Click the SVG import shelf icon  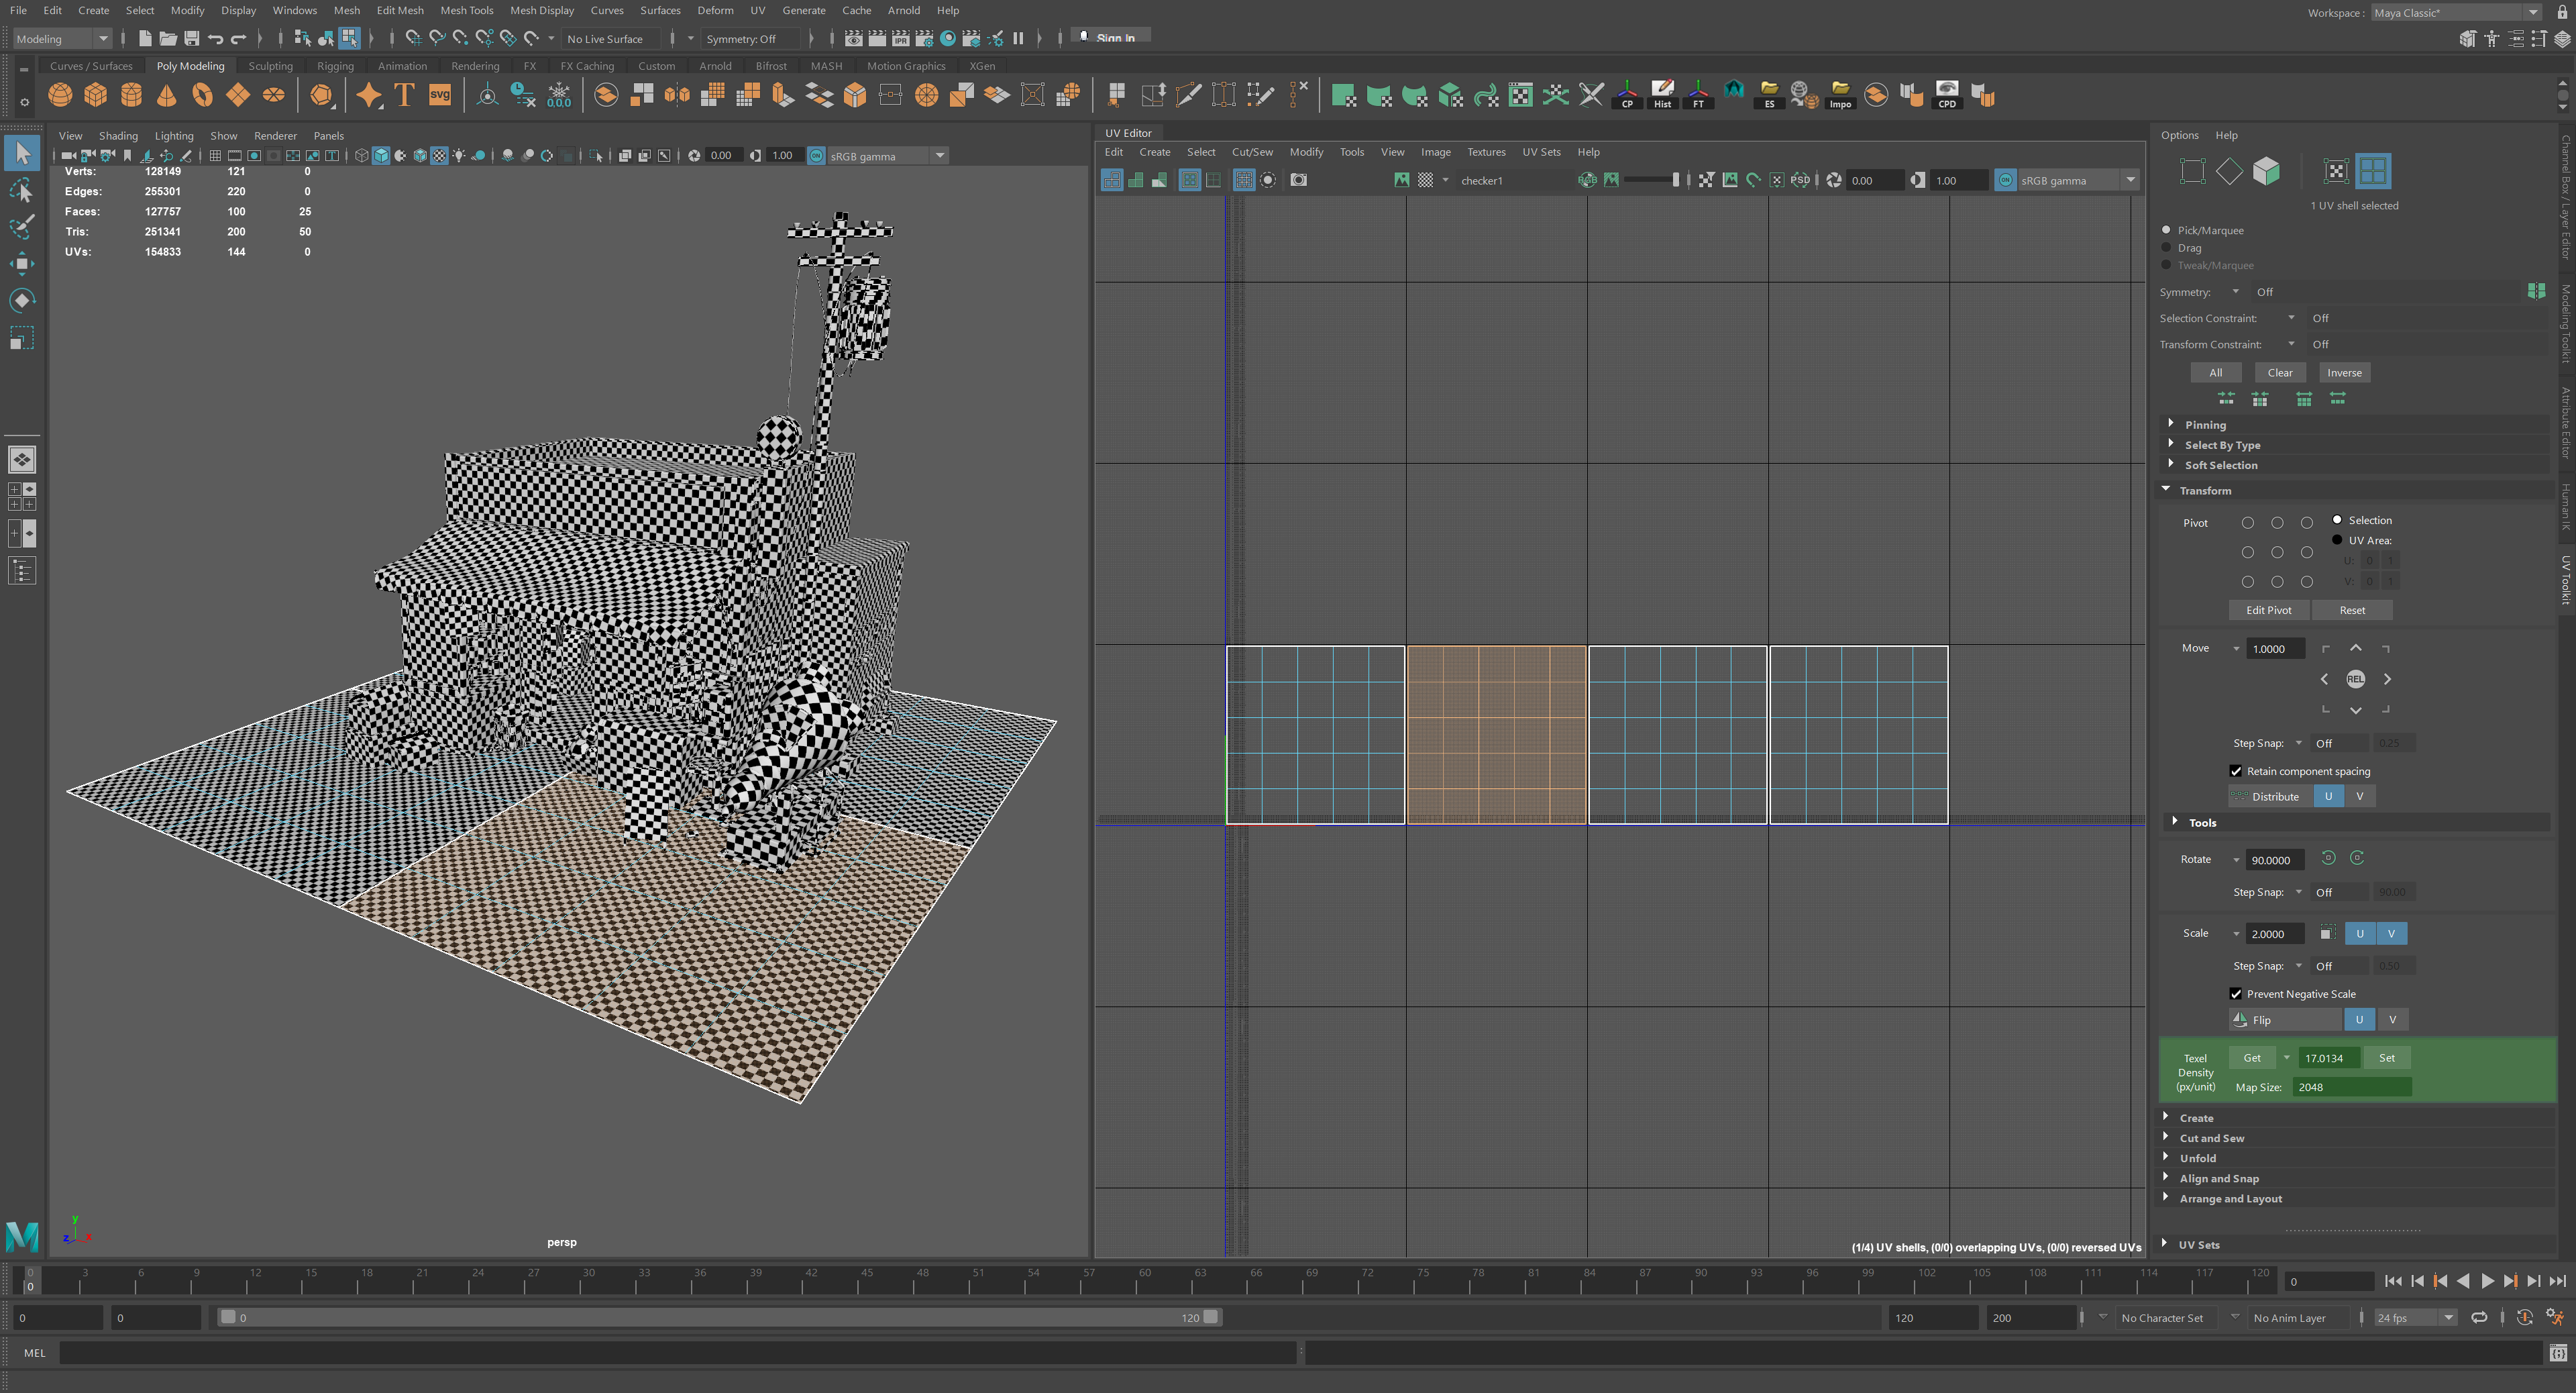pos(440,95)
